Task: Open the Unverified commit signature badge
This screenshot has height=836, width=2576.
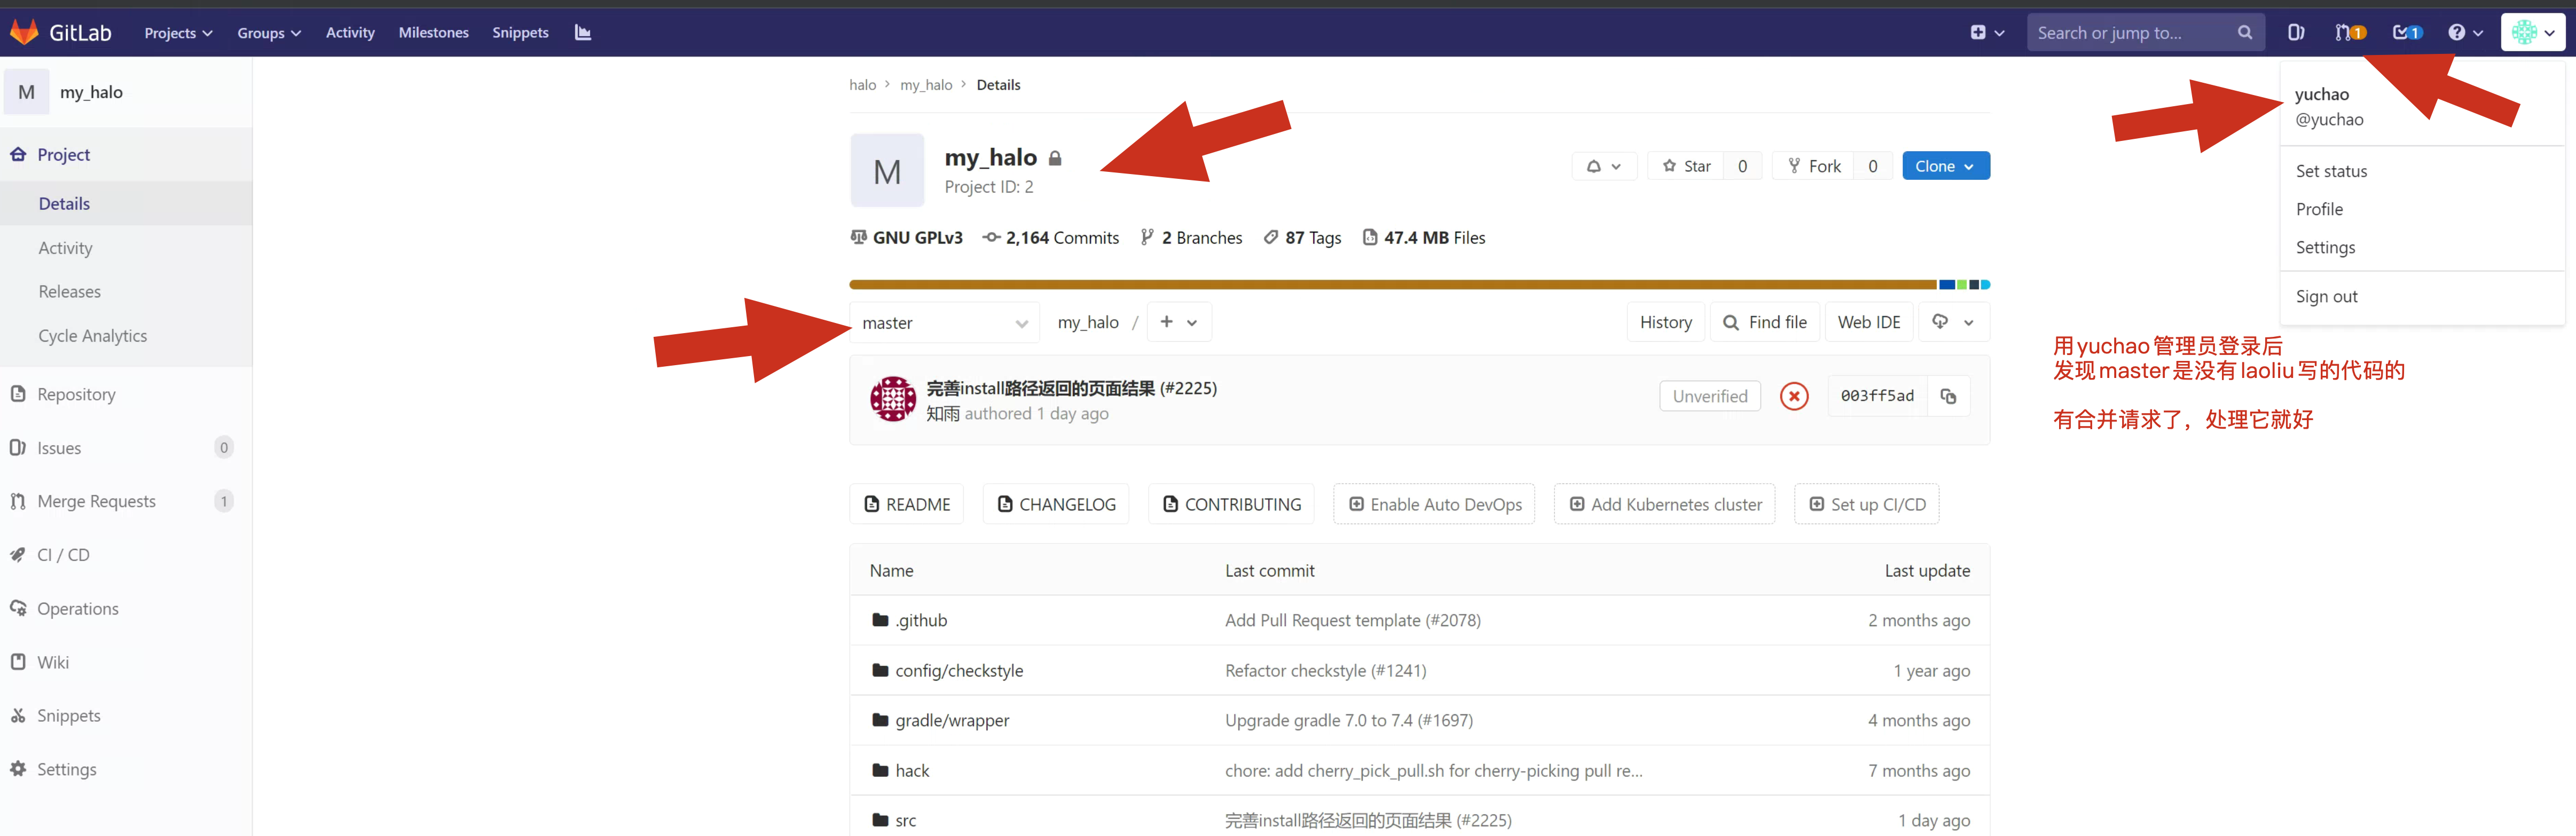Action: (x=1709, y=396)
